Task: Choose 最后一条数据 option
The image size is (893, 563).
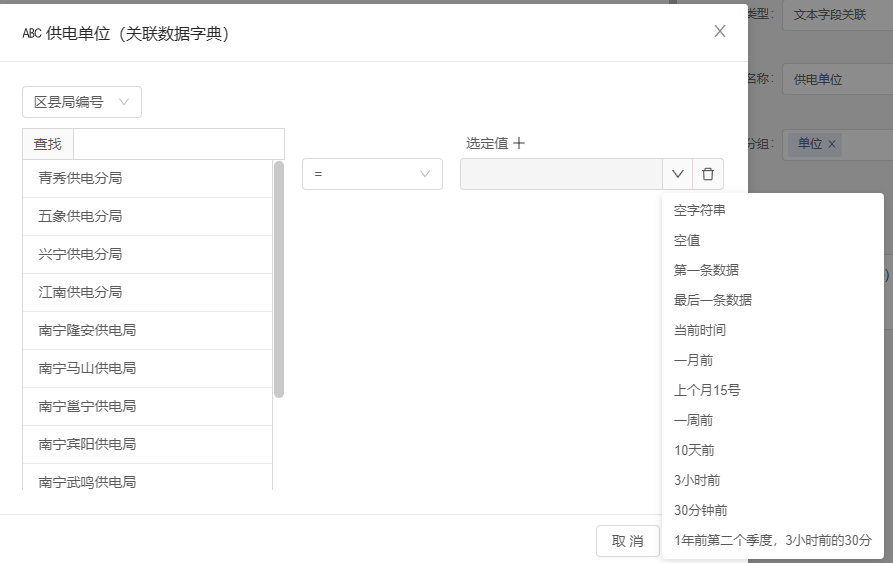Action: pyautogui.click(x=713, y=300)
